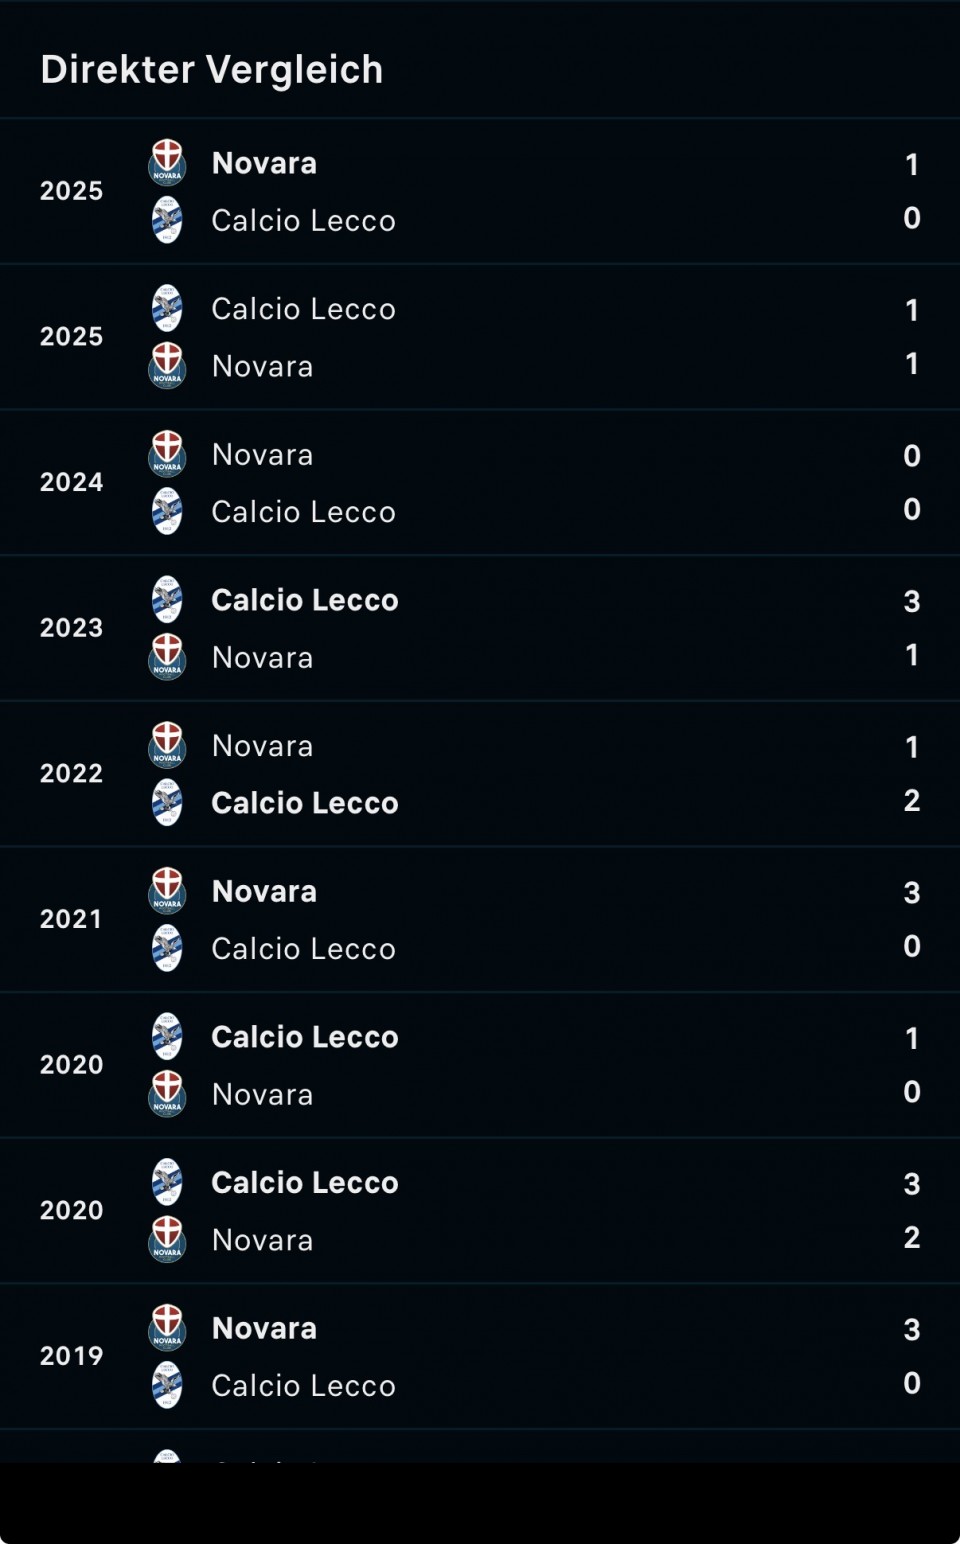Tap Novara crest in 2020 1-0 match
This screenshot has width=960, height=1544.
(x=167, y=1093)
